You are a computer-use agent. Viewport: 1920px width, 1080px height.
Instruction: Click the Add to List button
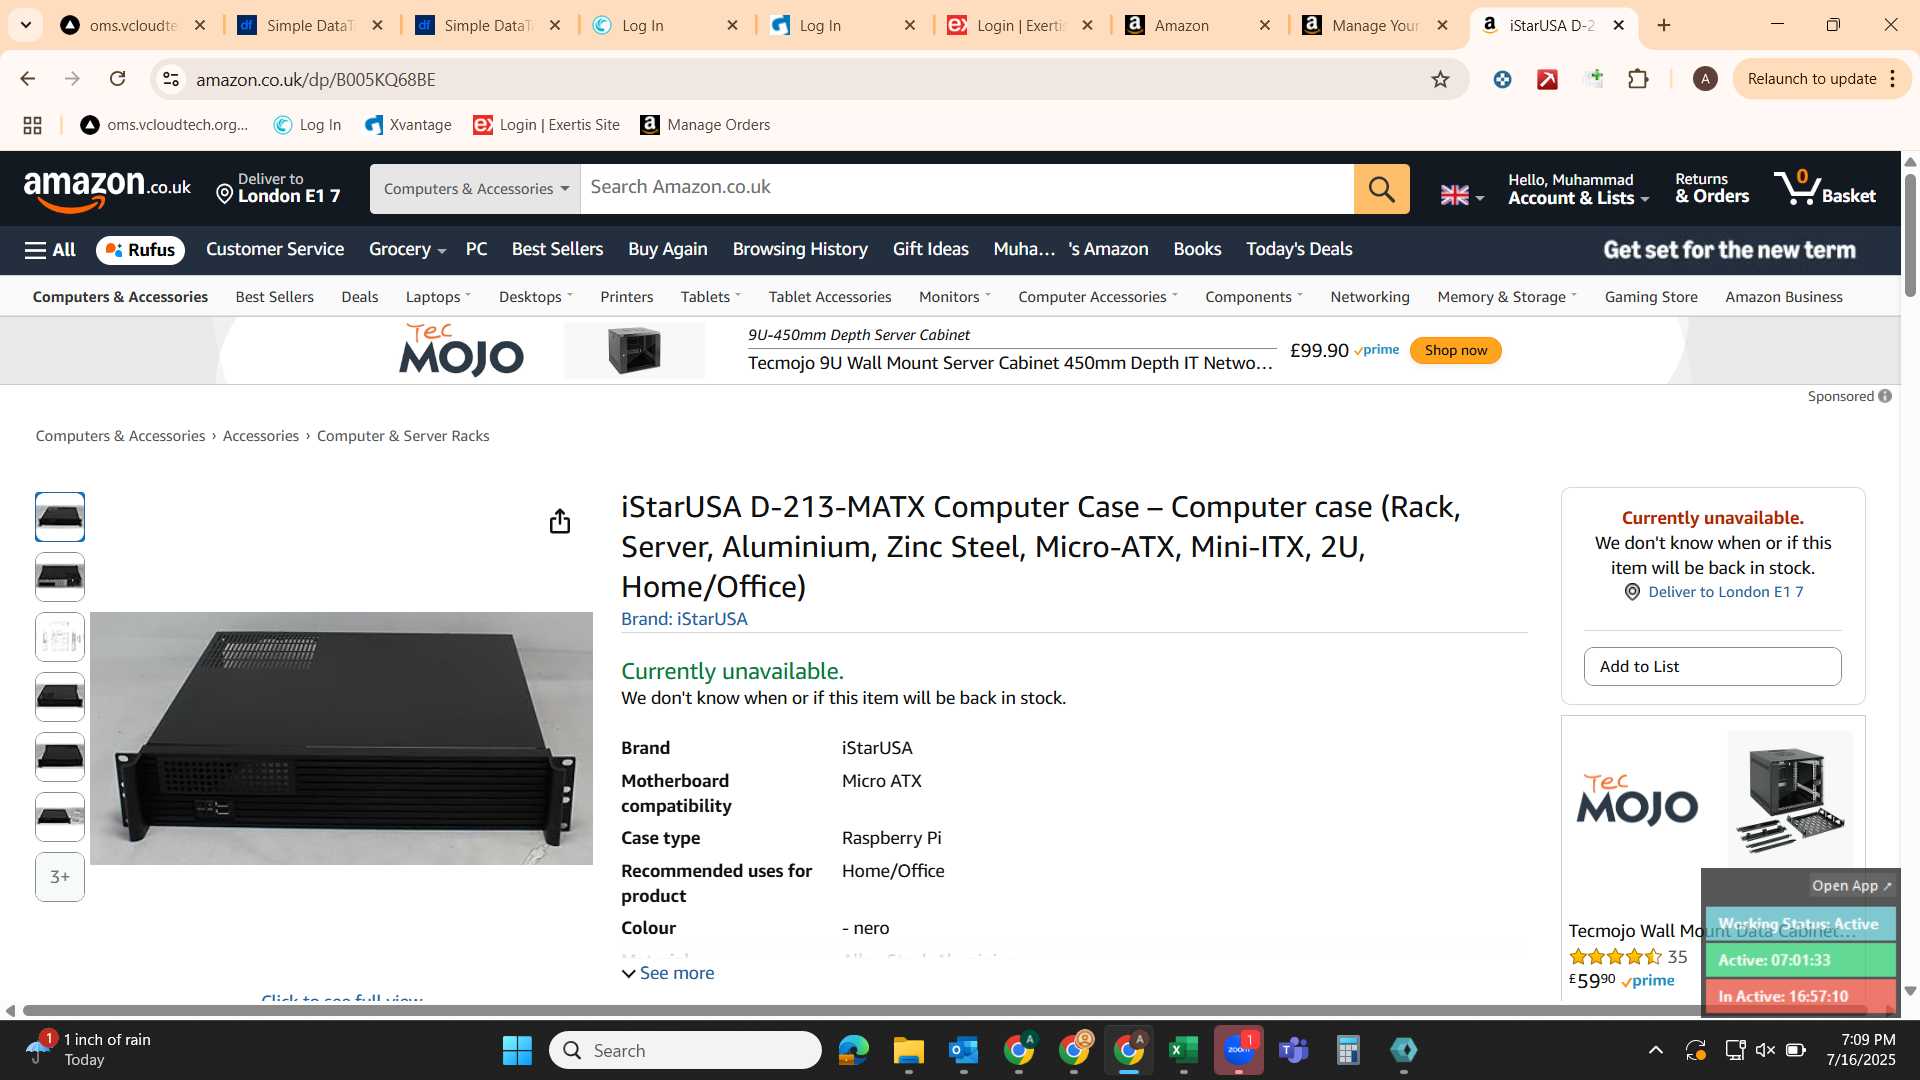[x=1712, y=667]
